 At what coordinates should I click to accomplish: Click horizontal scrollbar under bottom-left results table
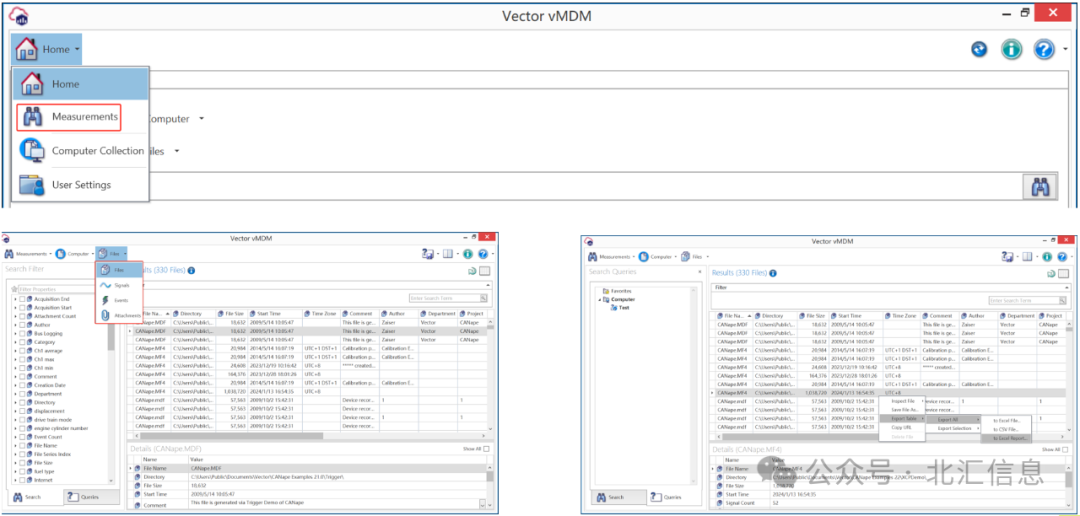(311, 435)
